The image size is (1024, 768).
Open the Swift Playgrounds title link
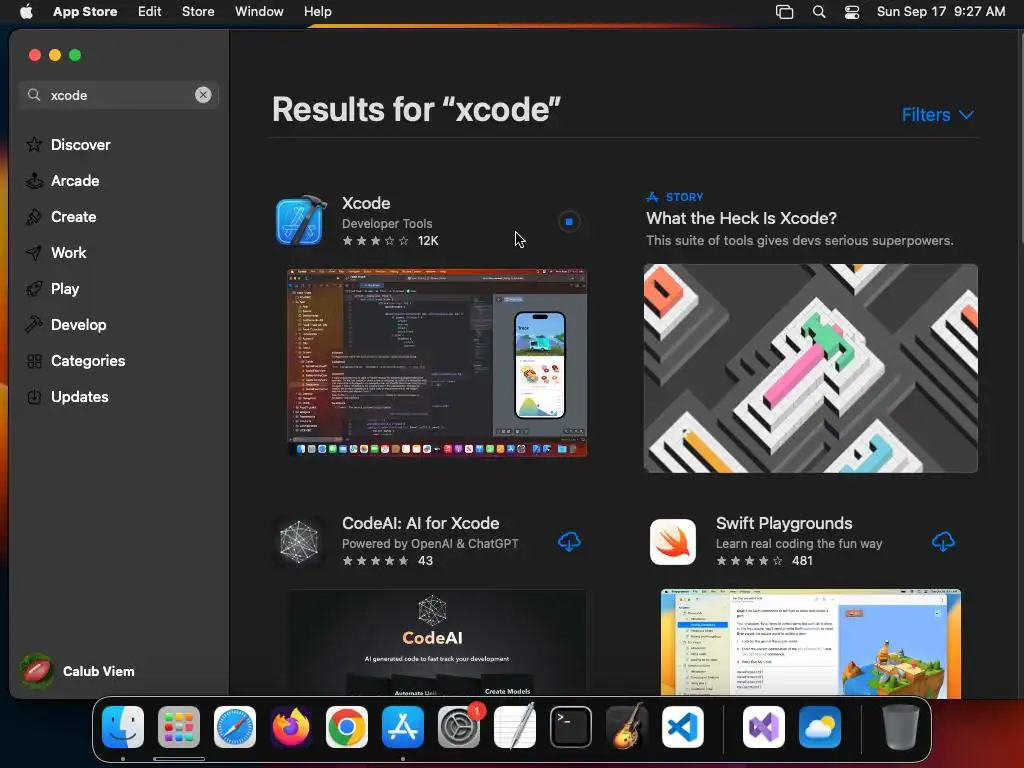[x=784, y=523]
